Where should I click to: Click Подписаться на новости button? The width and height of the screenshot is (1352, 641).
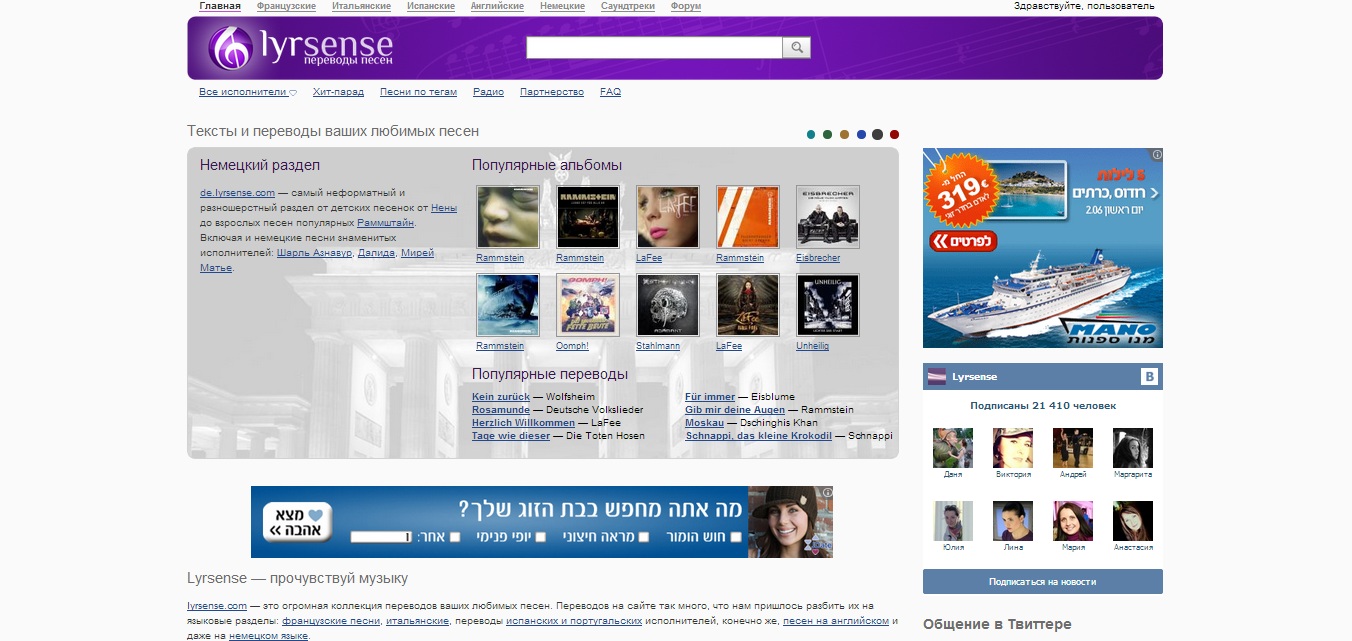[1042, 581]
